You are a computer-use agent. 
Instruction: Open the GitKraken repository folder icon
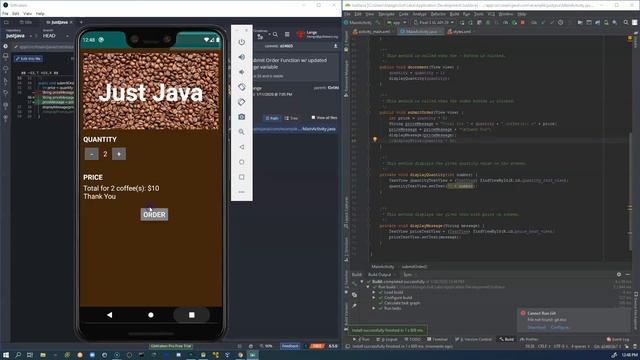6,22
